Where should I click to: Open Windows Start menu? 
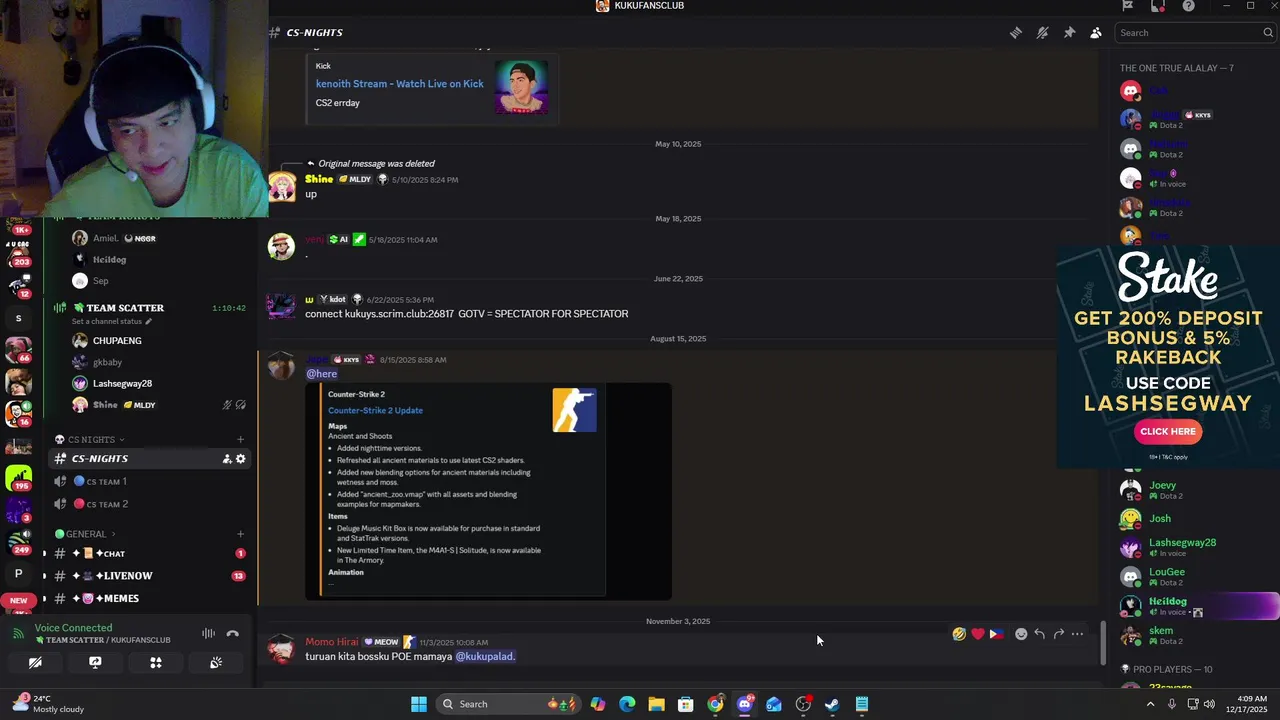419,704
